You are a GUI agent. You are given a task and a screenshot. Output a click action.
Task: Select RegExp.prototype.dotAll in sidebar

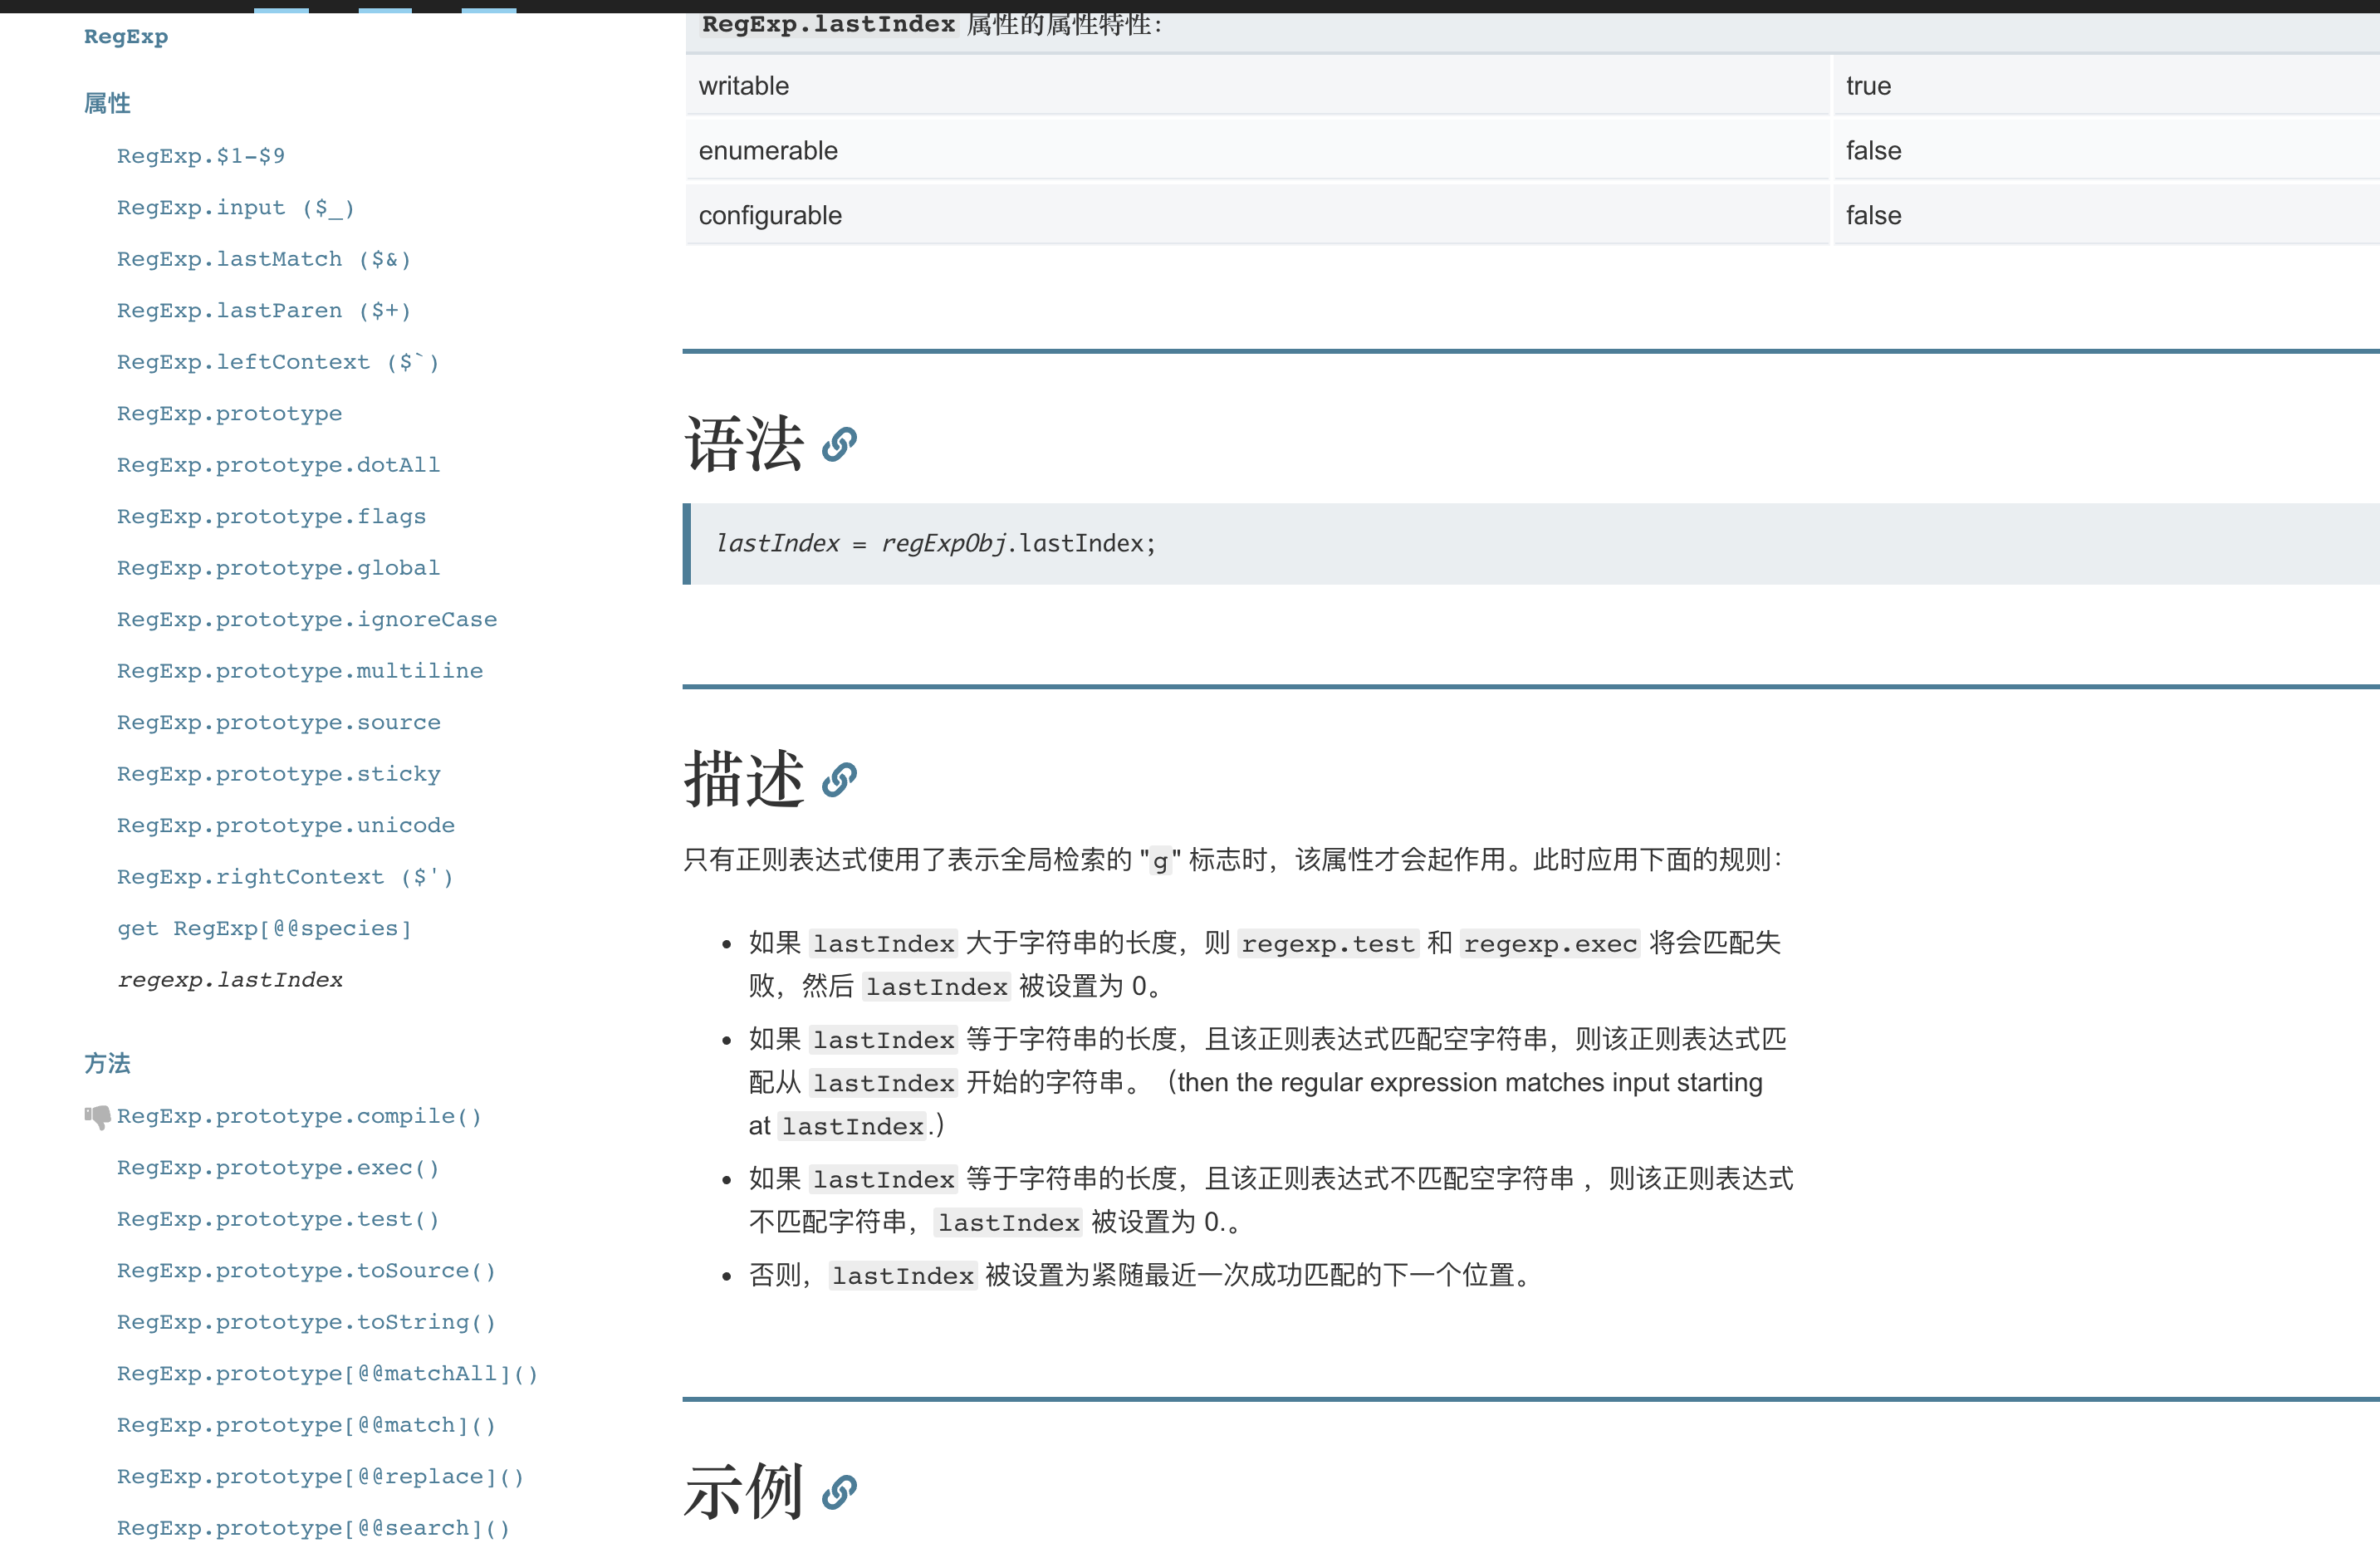(278, 465)
